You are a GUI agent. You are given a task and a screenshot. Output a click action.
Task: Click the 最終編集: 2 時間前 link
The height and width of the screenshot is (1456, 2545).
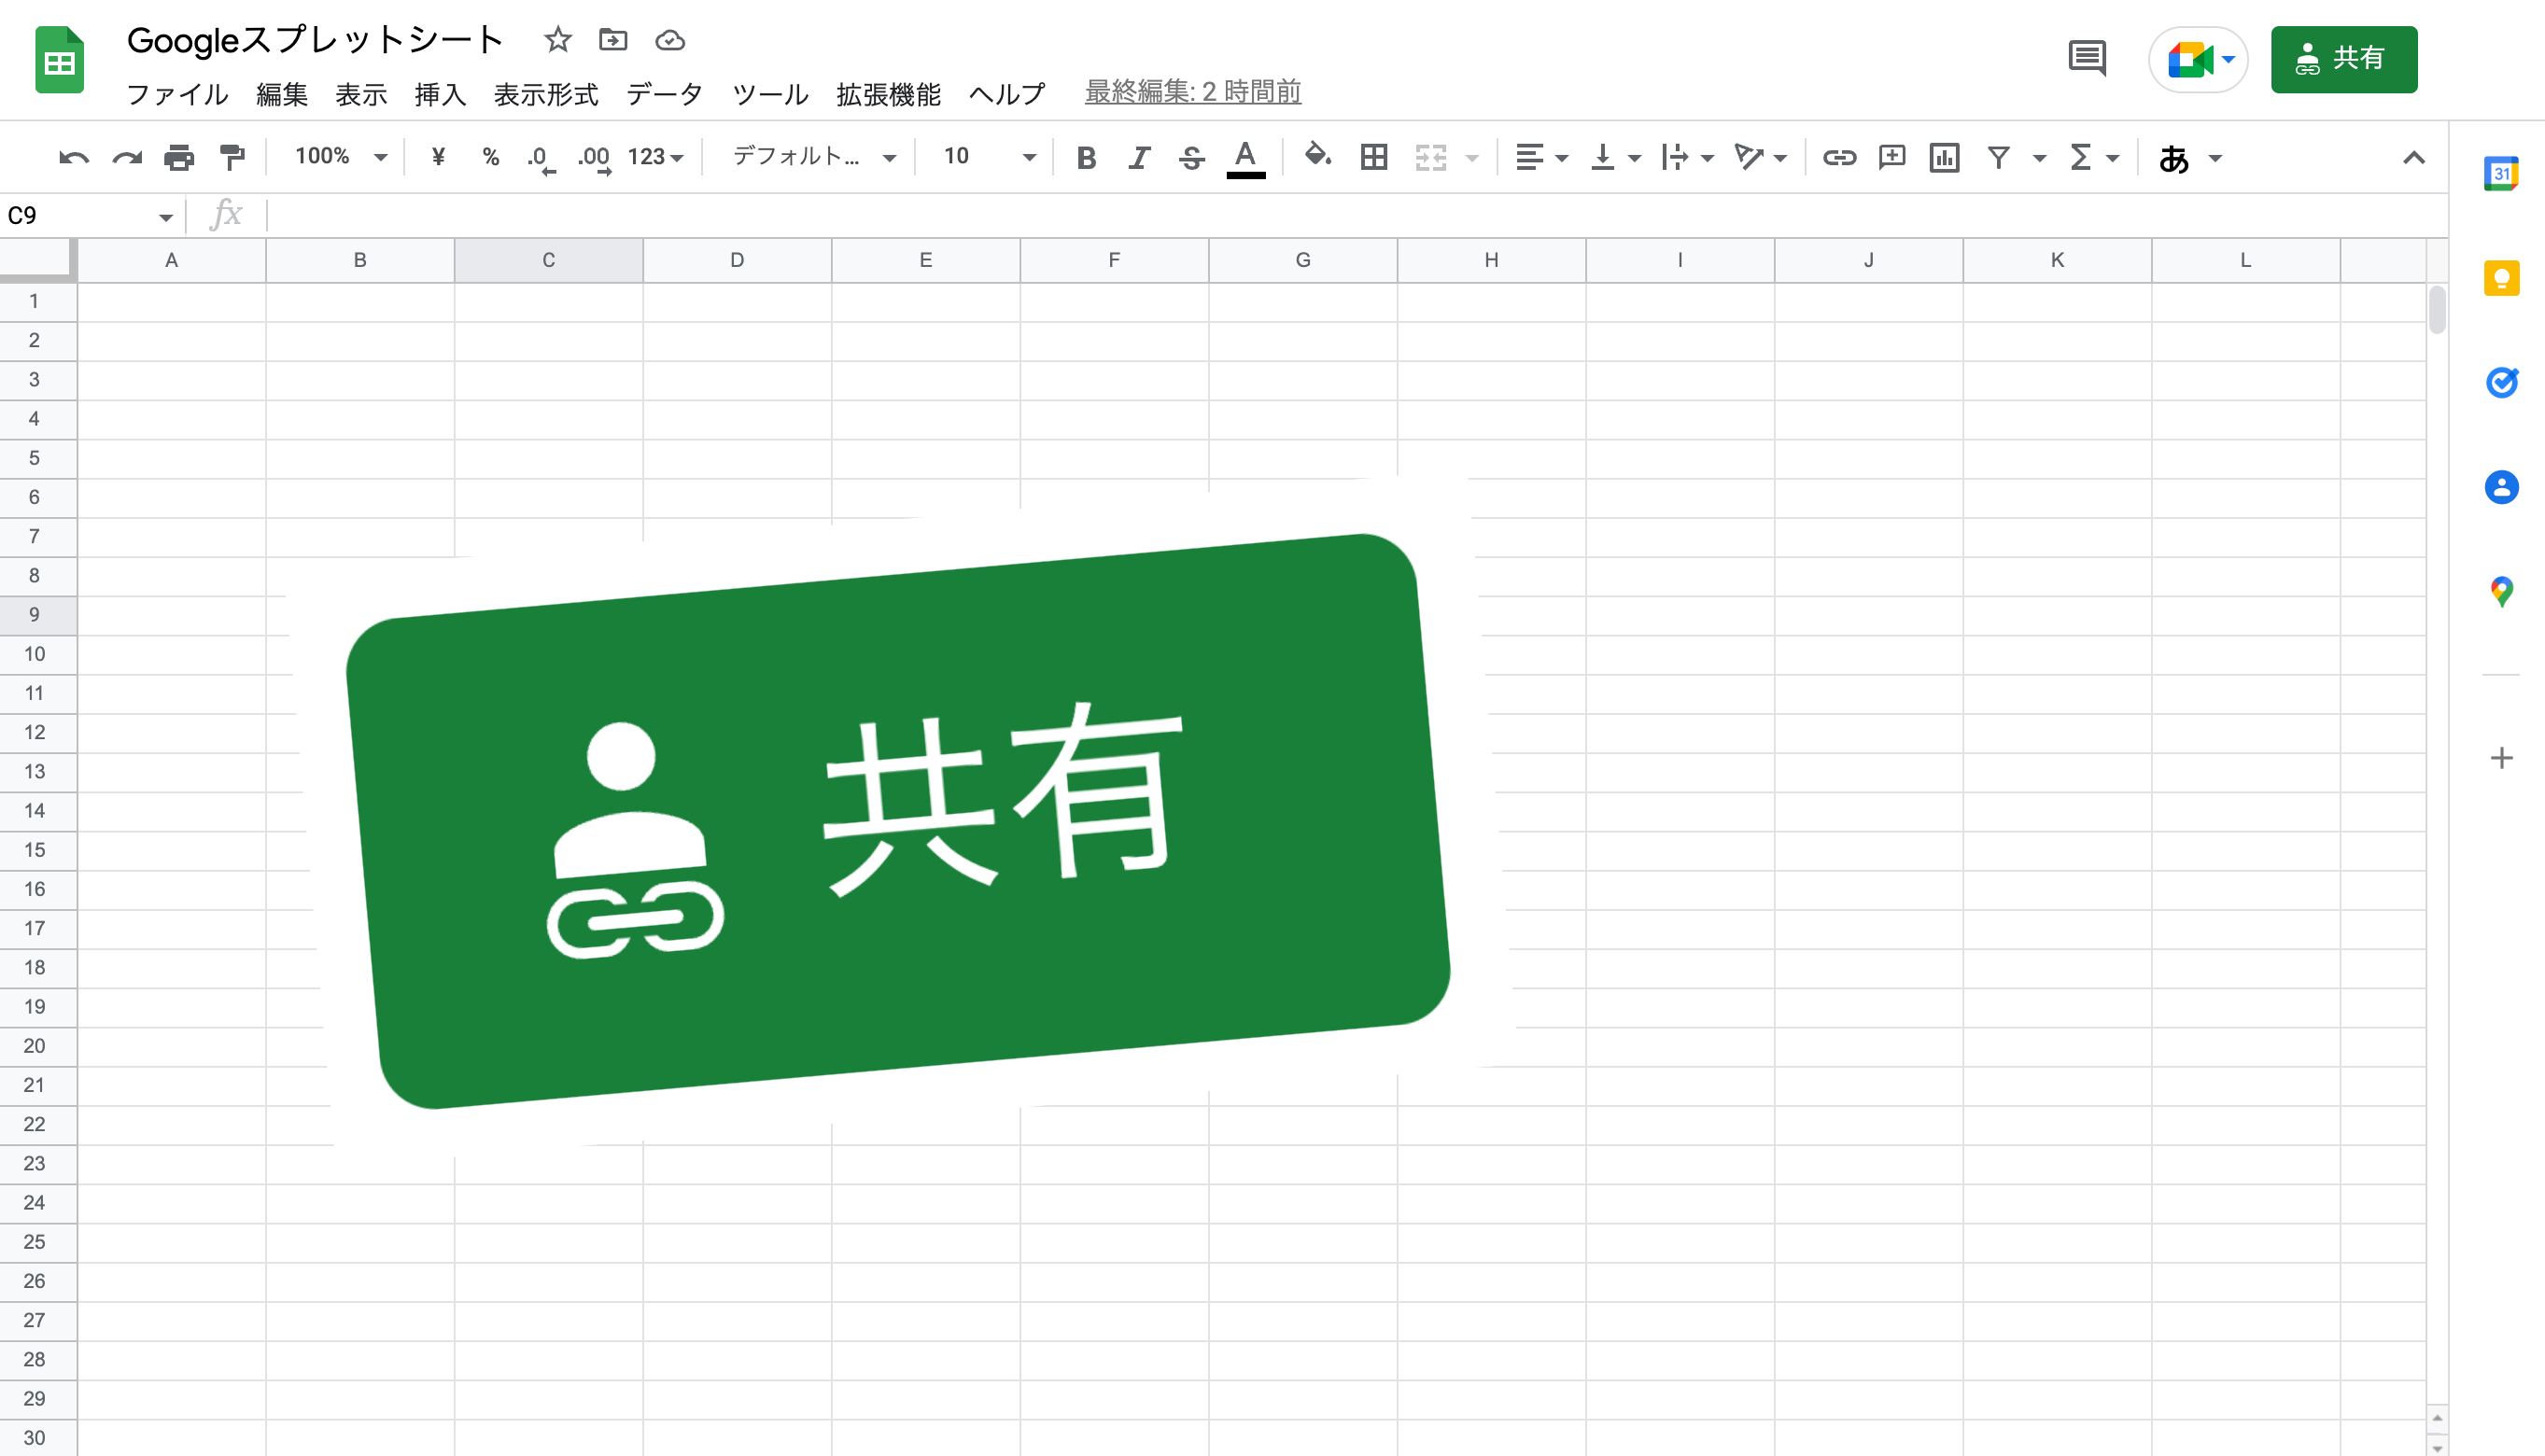[x=1193, y=92]
